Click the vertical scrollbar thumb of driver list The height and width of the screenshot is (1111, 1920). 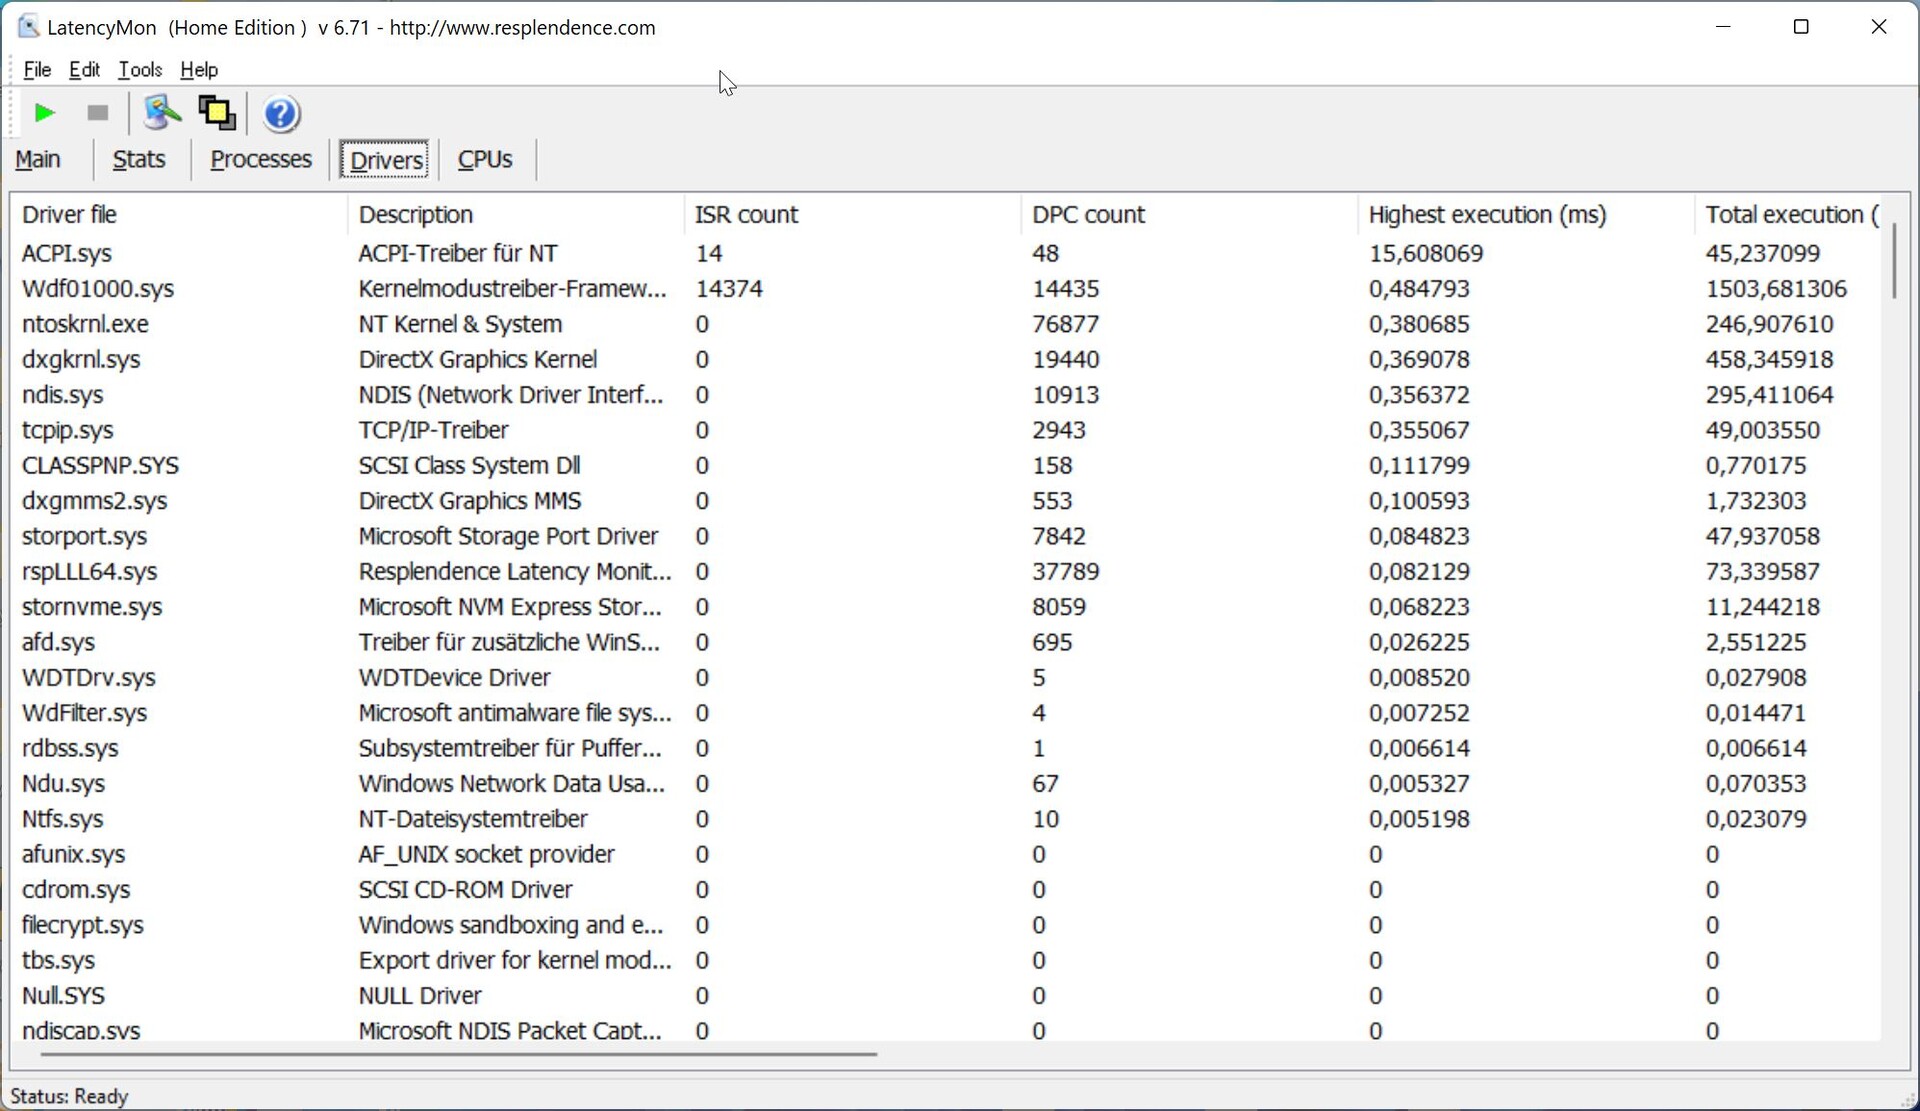(x=1893, y=260)
